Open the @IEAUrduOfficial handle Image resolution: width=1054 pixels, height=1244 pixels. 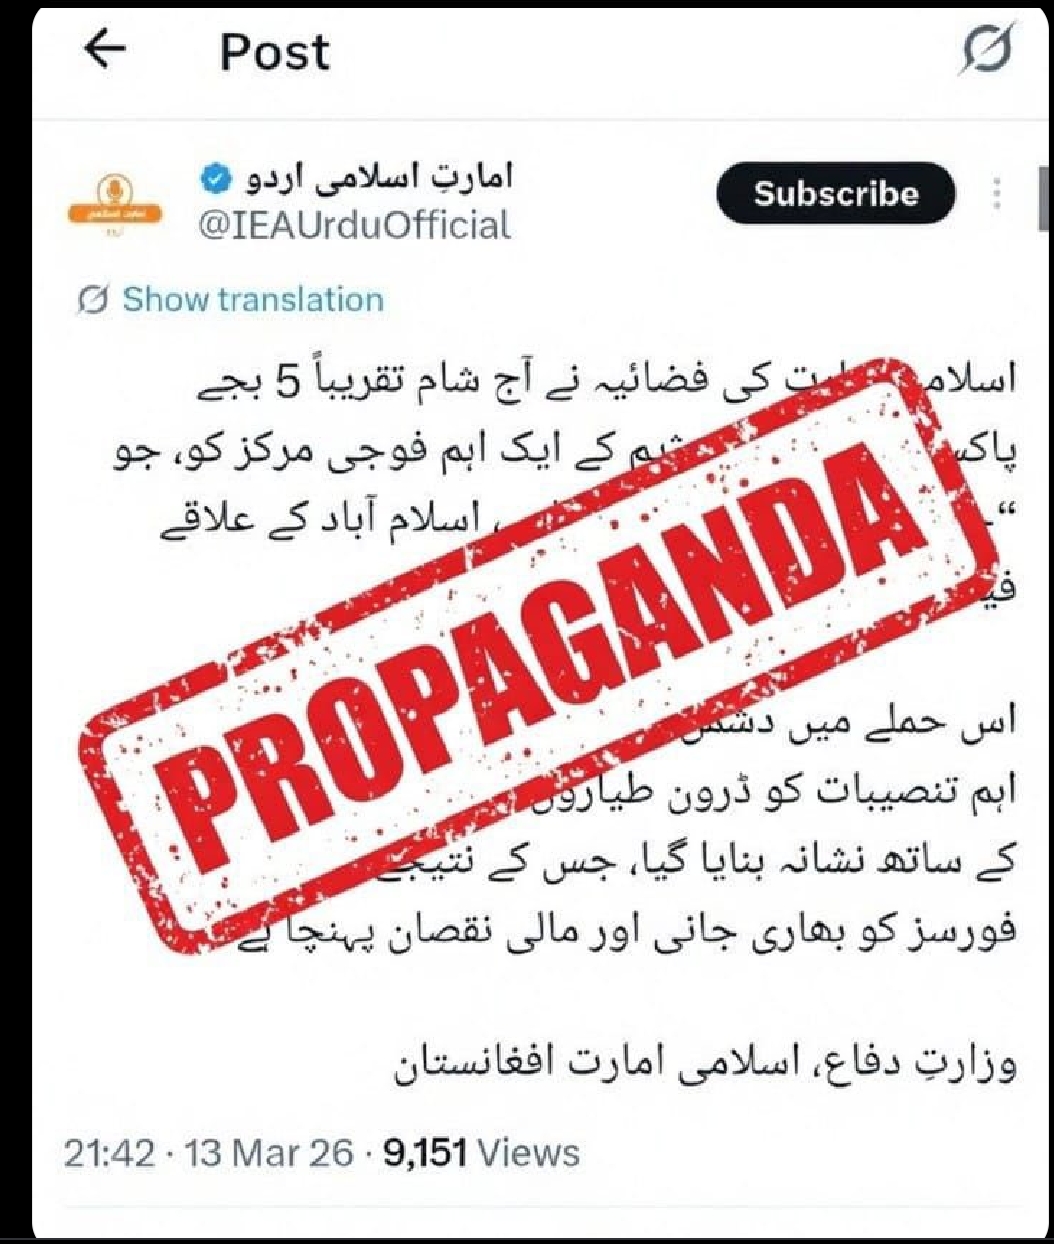click(354, 225)
